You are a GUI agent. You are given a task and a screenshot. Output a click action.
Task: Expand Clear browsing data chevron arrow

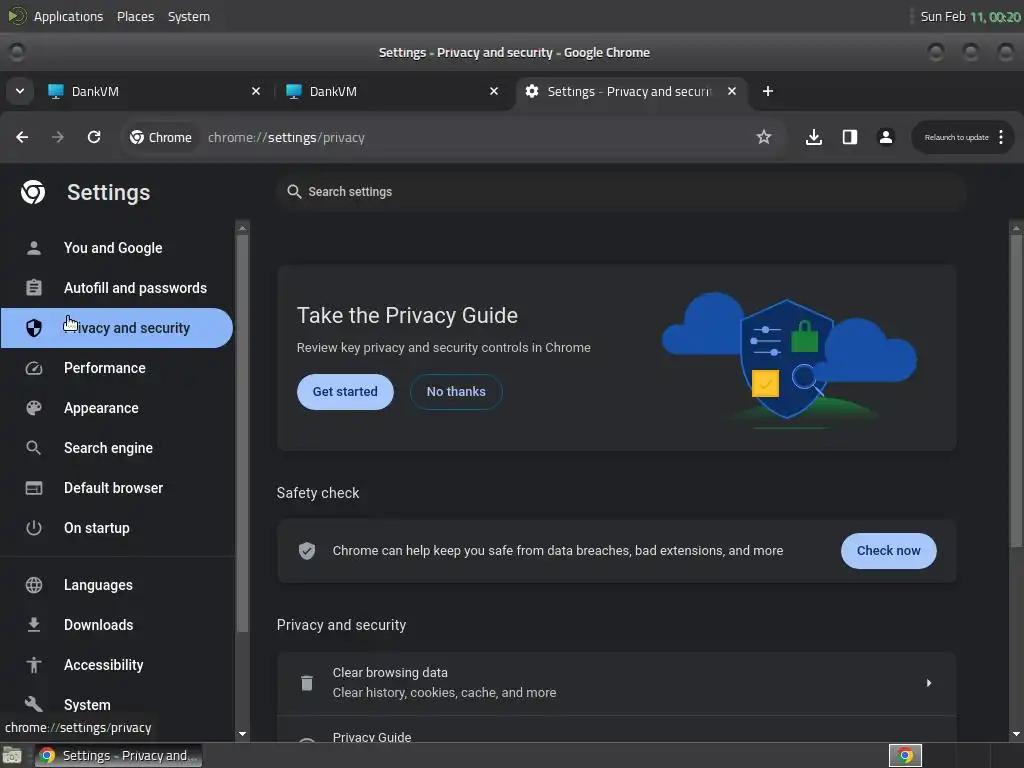coord(929,683)
